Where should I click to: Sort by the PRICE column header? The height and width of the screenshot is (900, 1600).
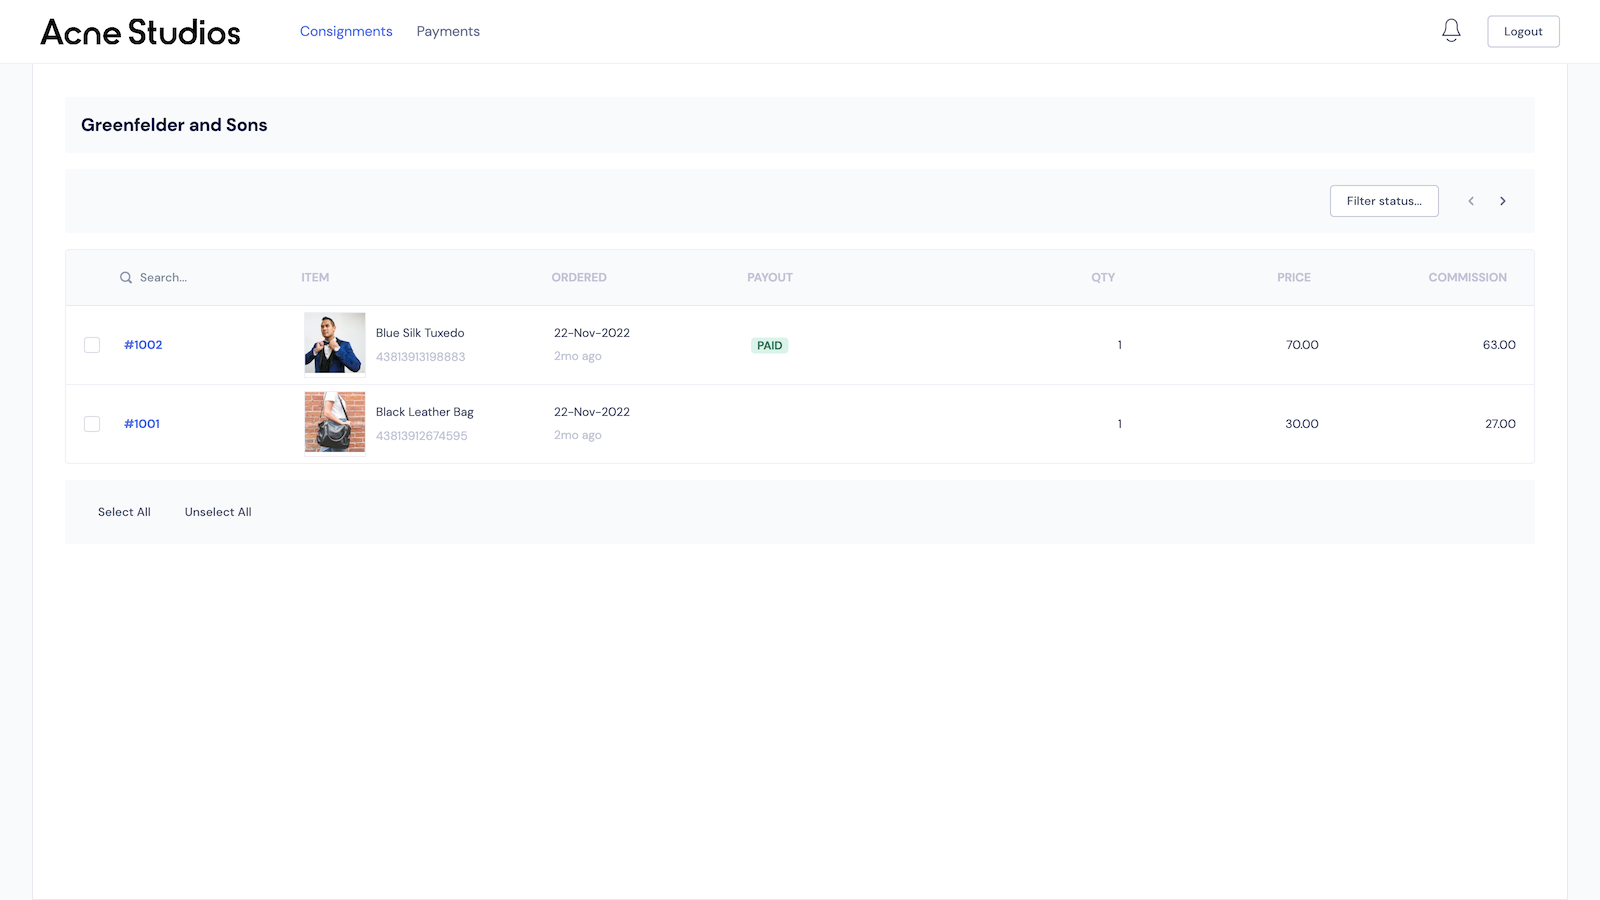[x=1293, y=277]
